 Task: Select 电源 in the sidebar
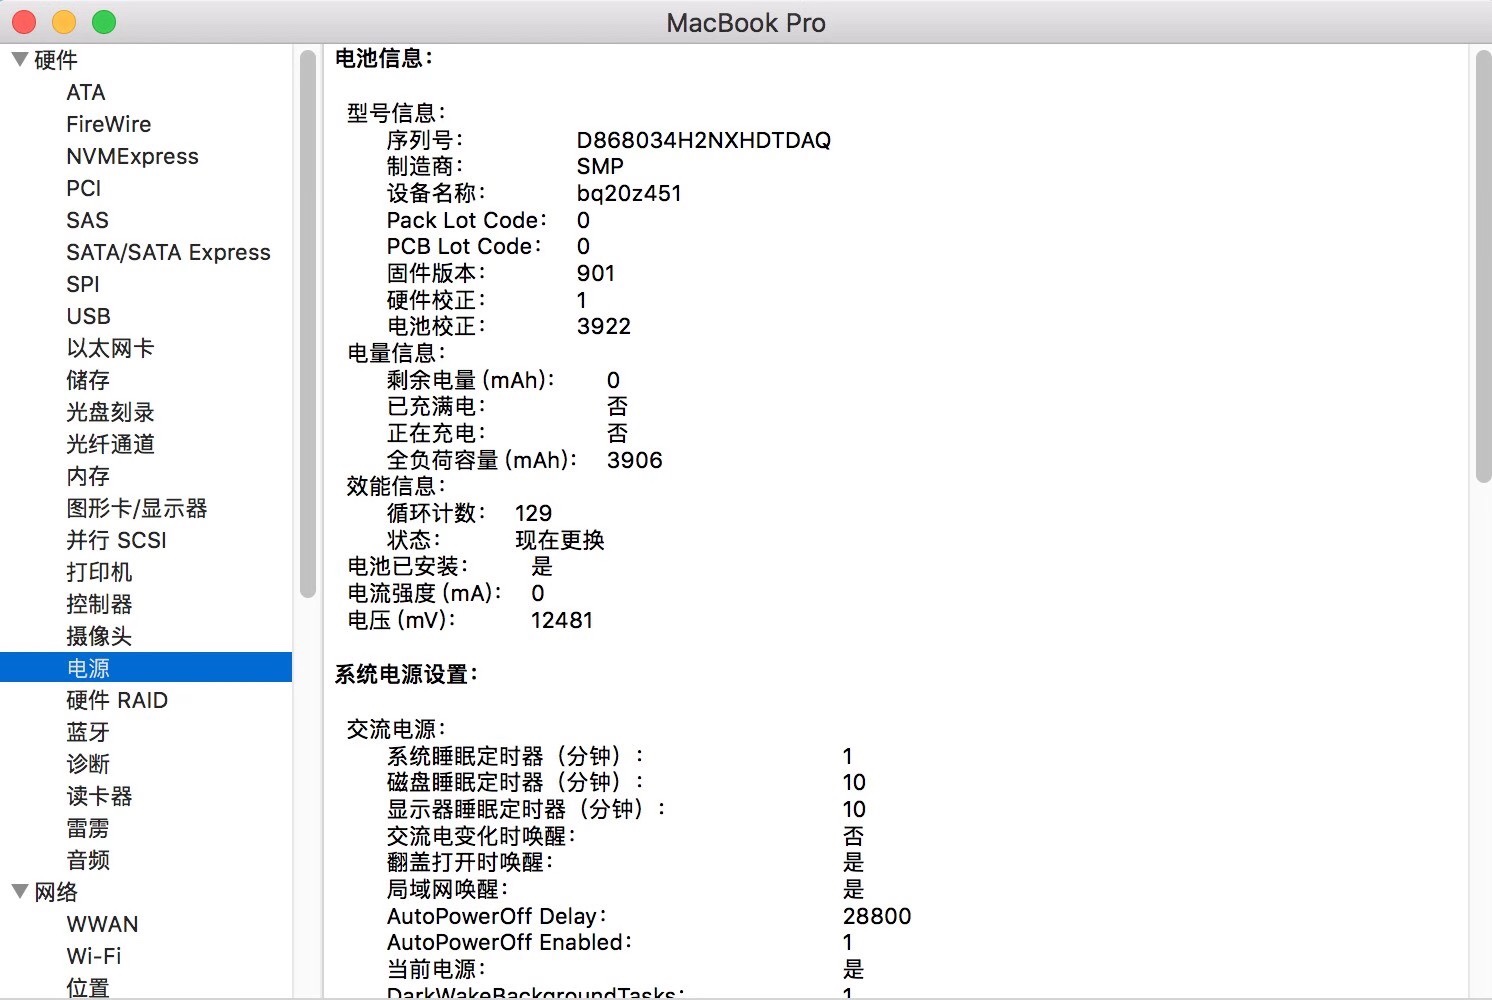[88, 668]
